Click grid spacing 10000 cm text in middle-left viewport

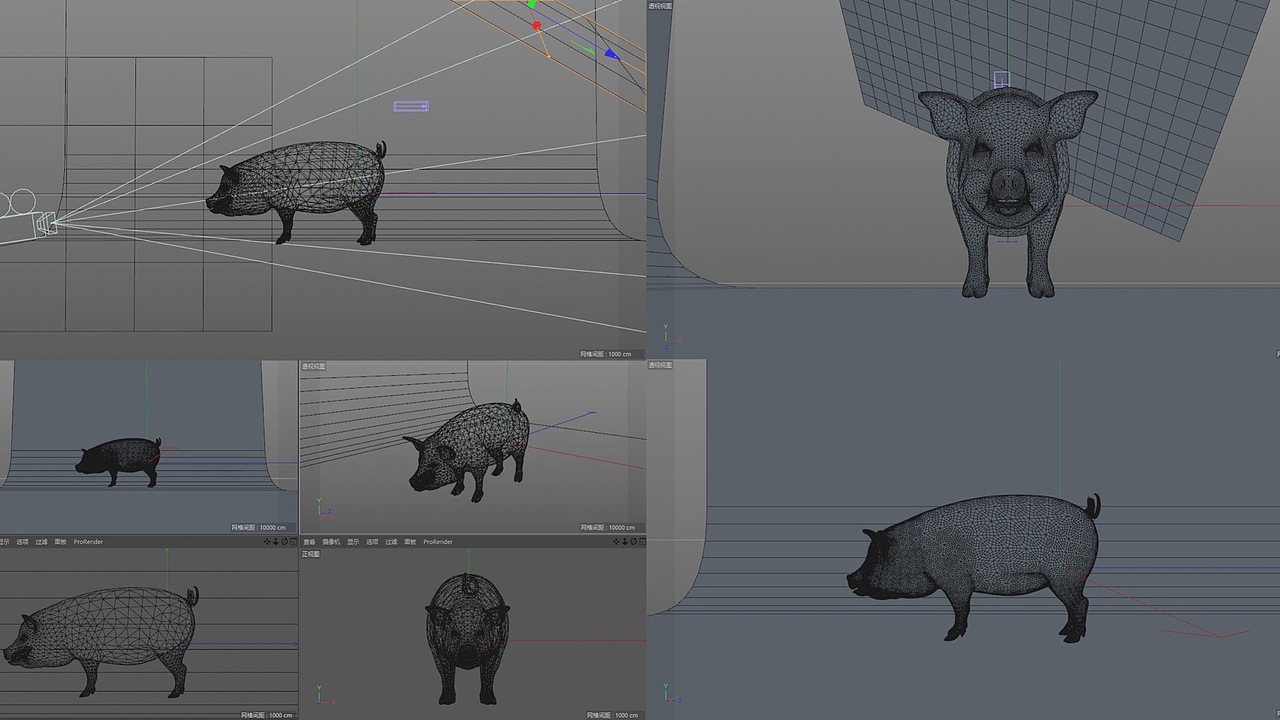pyautogui.click(x=258, y=528)
